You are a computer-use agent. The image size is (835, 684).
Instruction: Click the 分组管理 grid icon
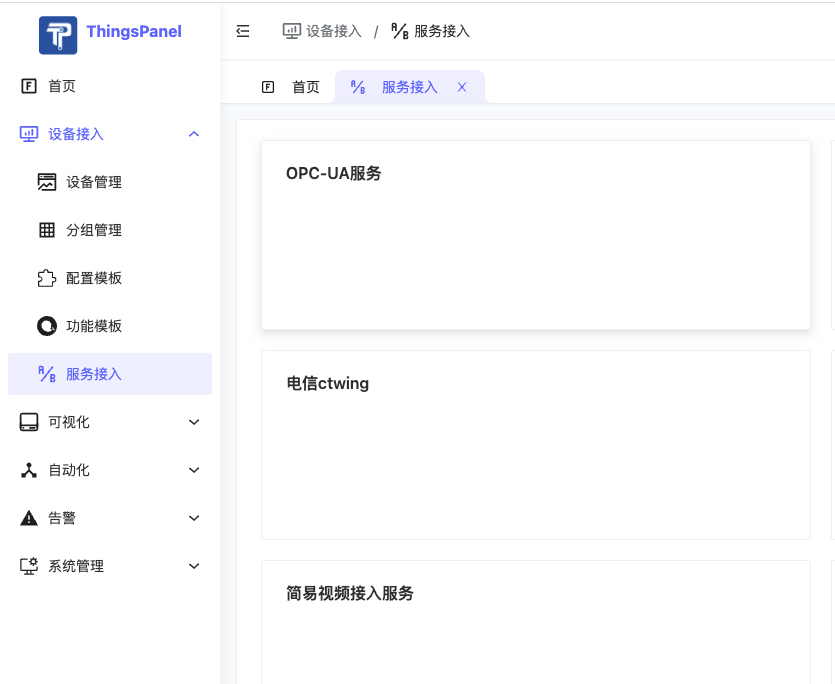tap(47, 230)
